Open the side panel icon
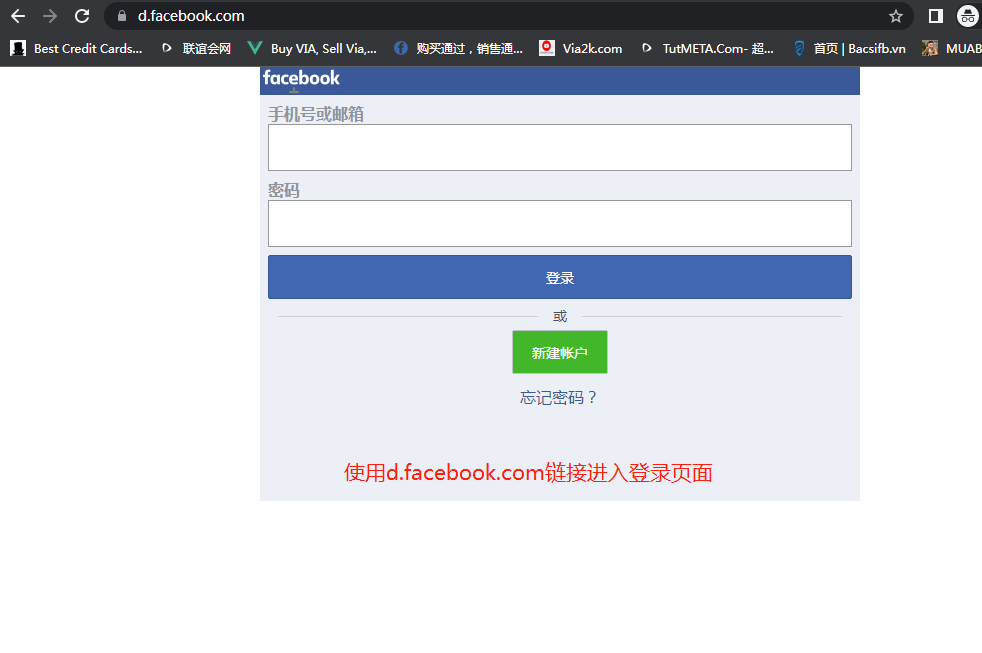 point(936,16)
